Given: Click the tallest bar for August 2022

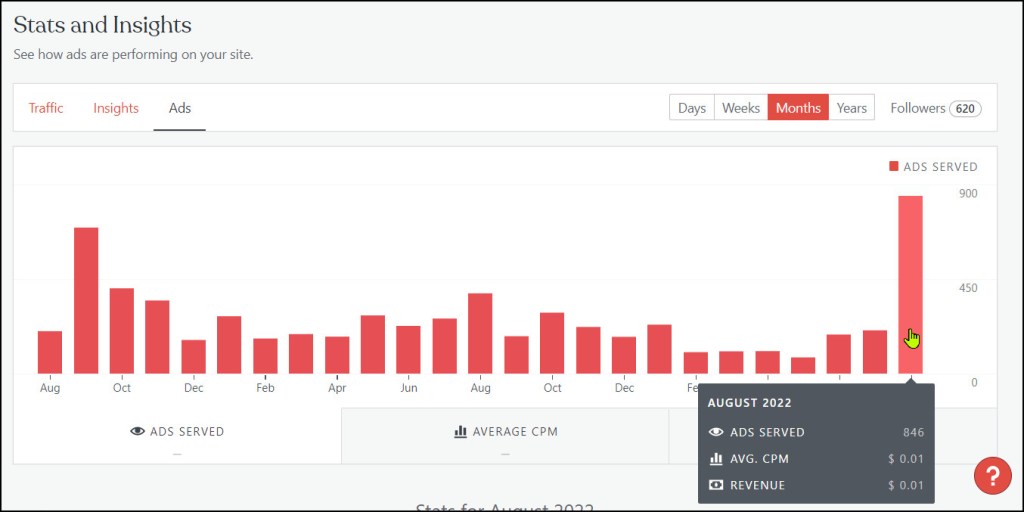Looking at the screenshot, I should (x=910, y=284).
